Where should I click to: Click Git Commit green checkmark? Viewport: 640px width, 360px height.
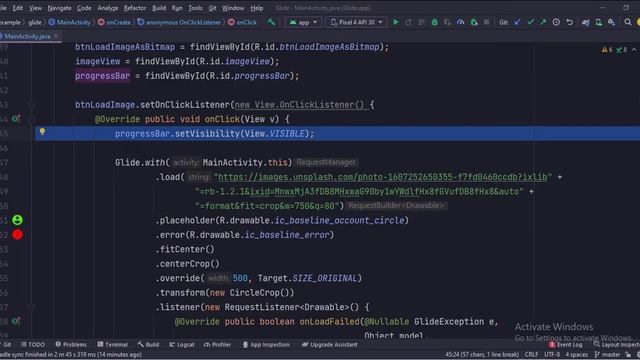pos(530,22)
